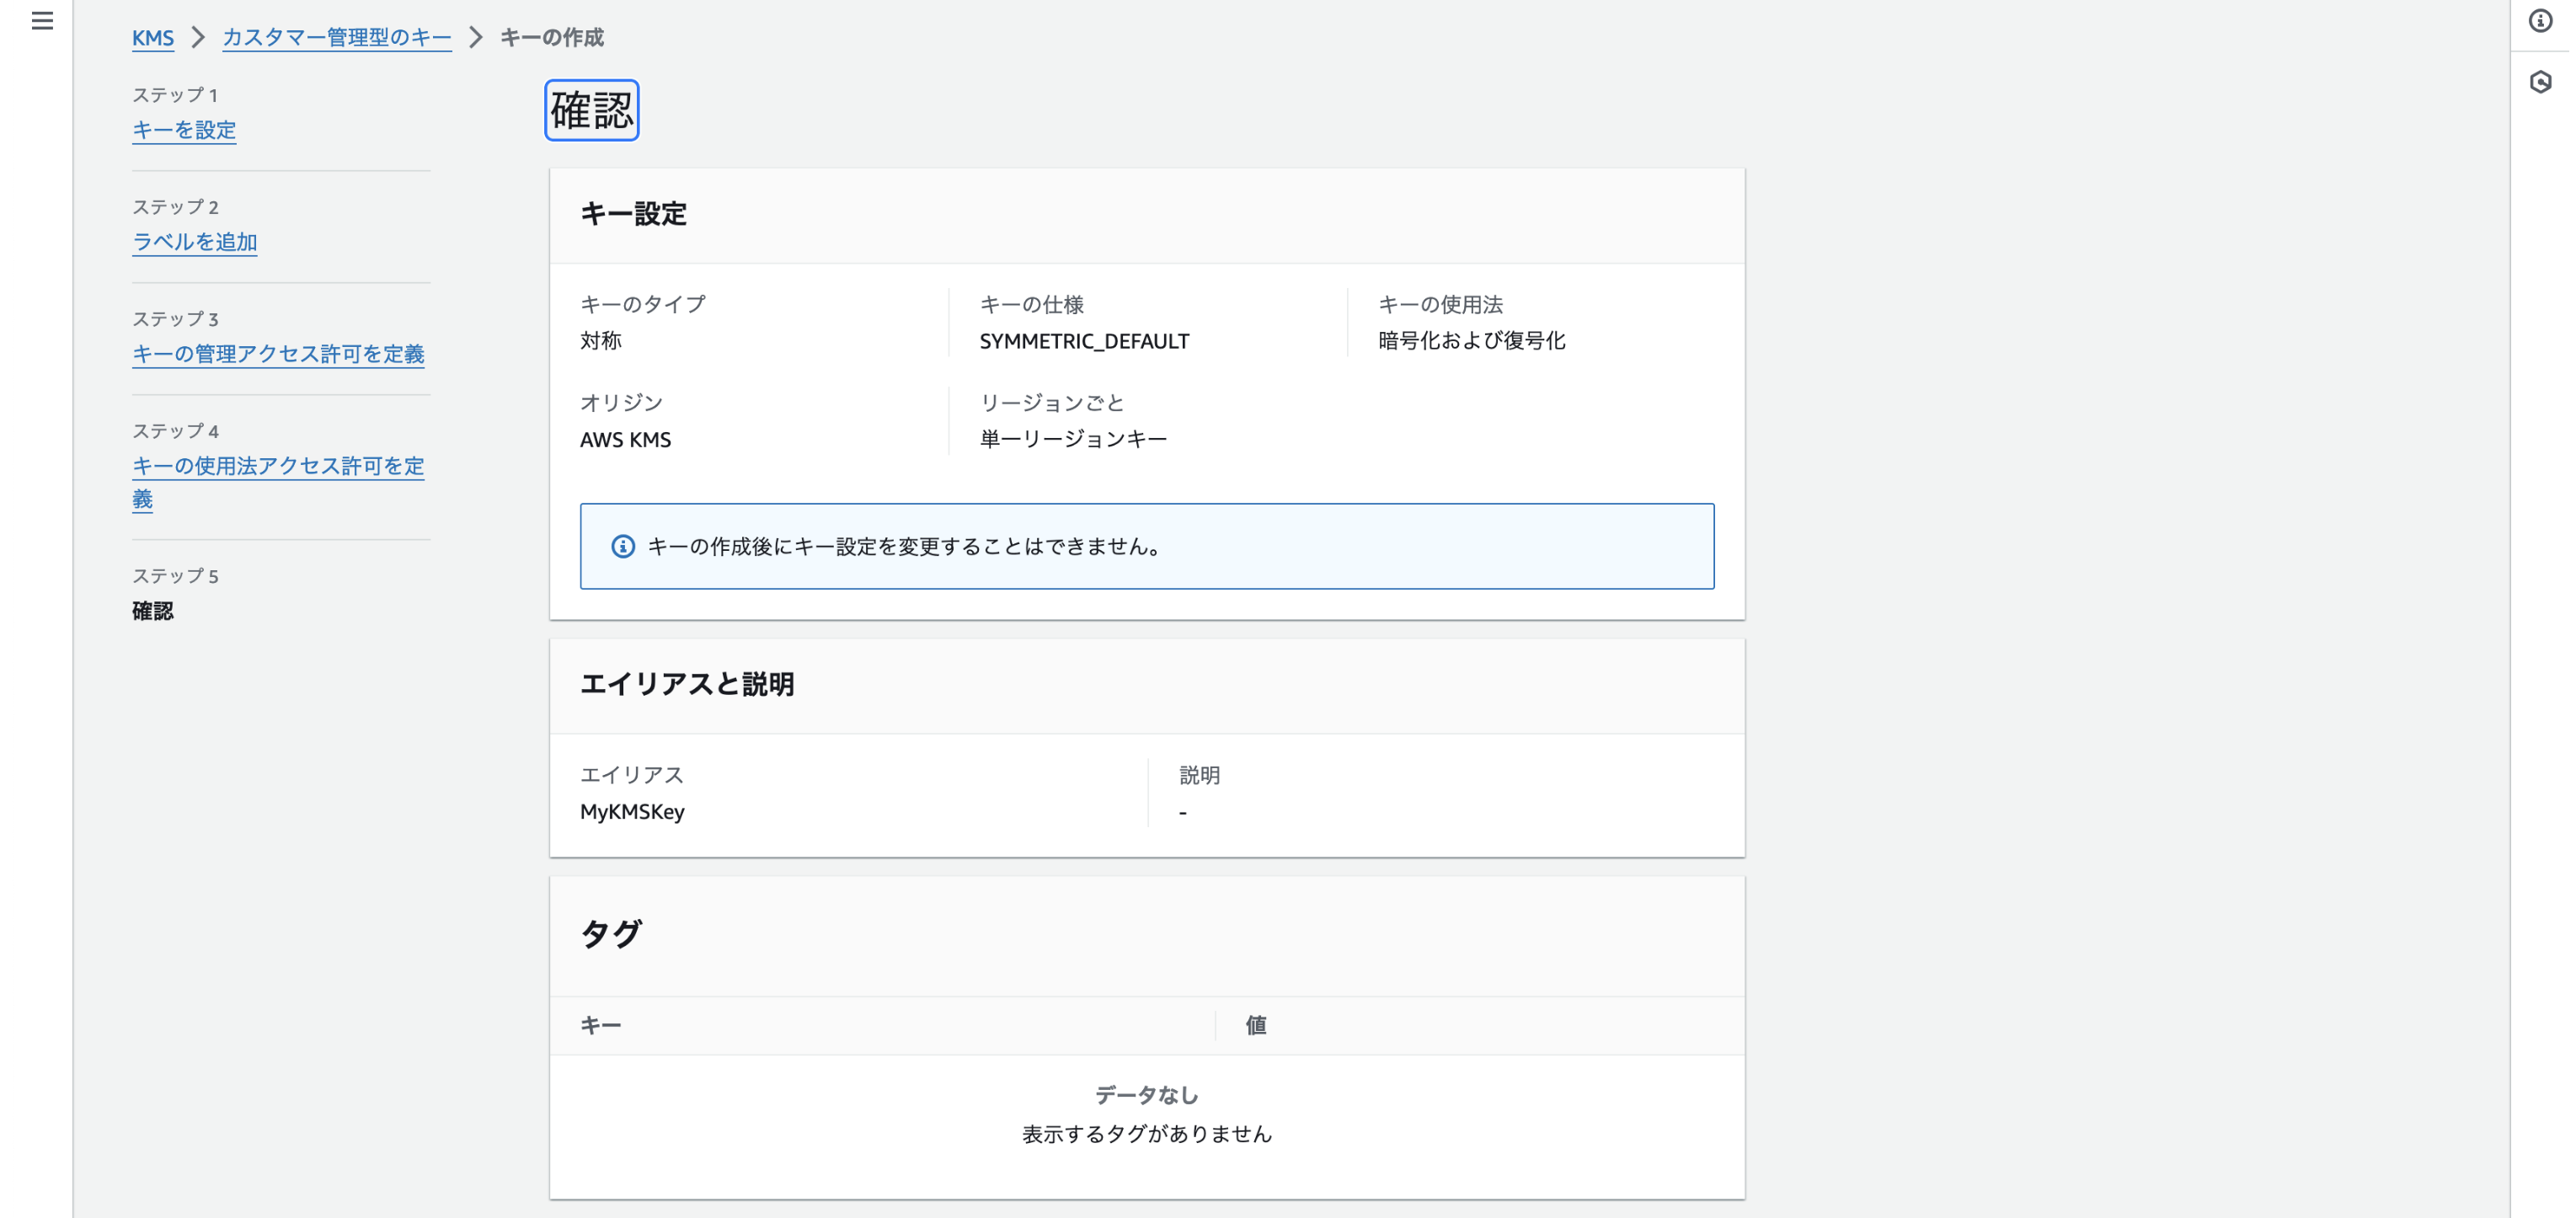2576x1218 pixels.
Task: Click the キーの作成 breadcrumb text
Action: [x=551, y=38]
